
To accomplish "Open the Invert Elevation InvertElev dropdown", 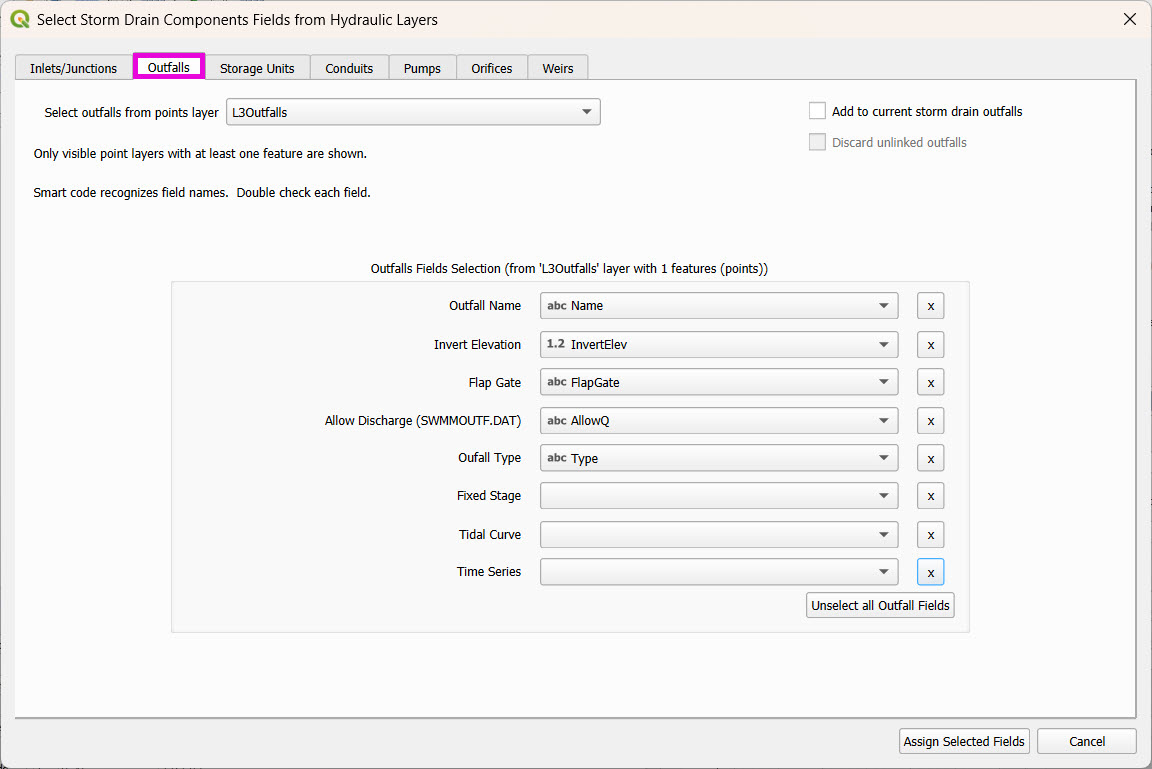I will (718, 344).
